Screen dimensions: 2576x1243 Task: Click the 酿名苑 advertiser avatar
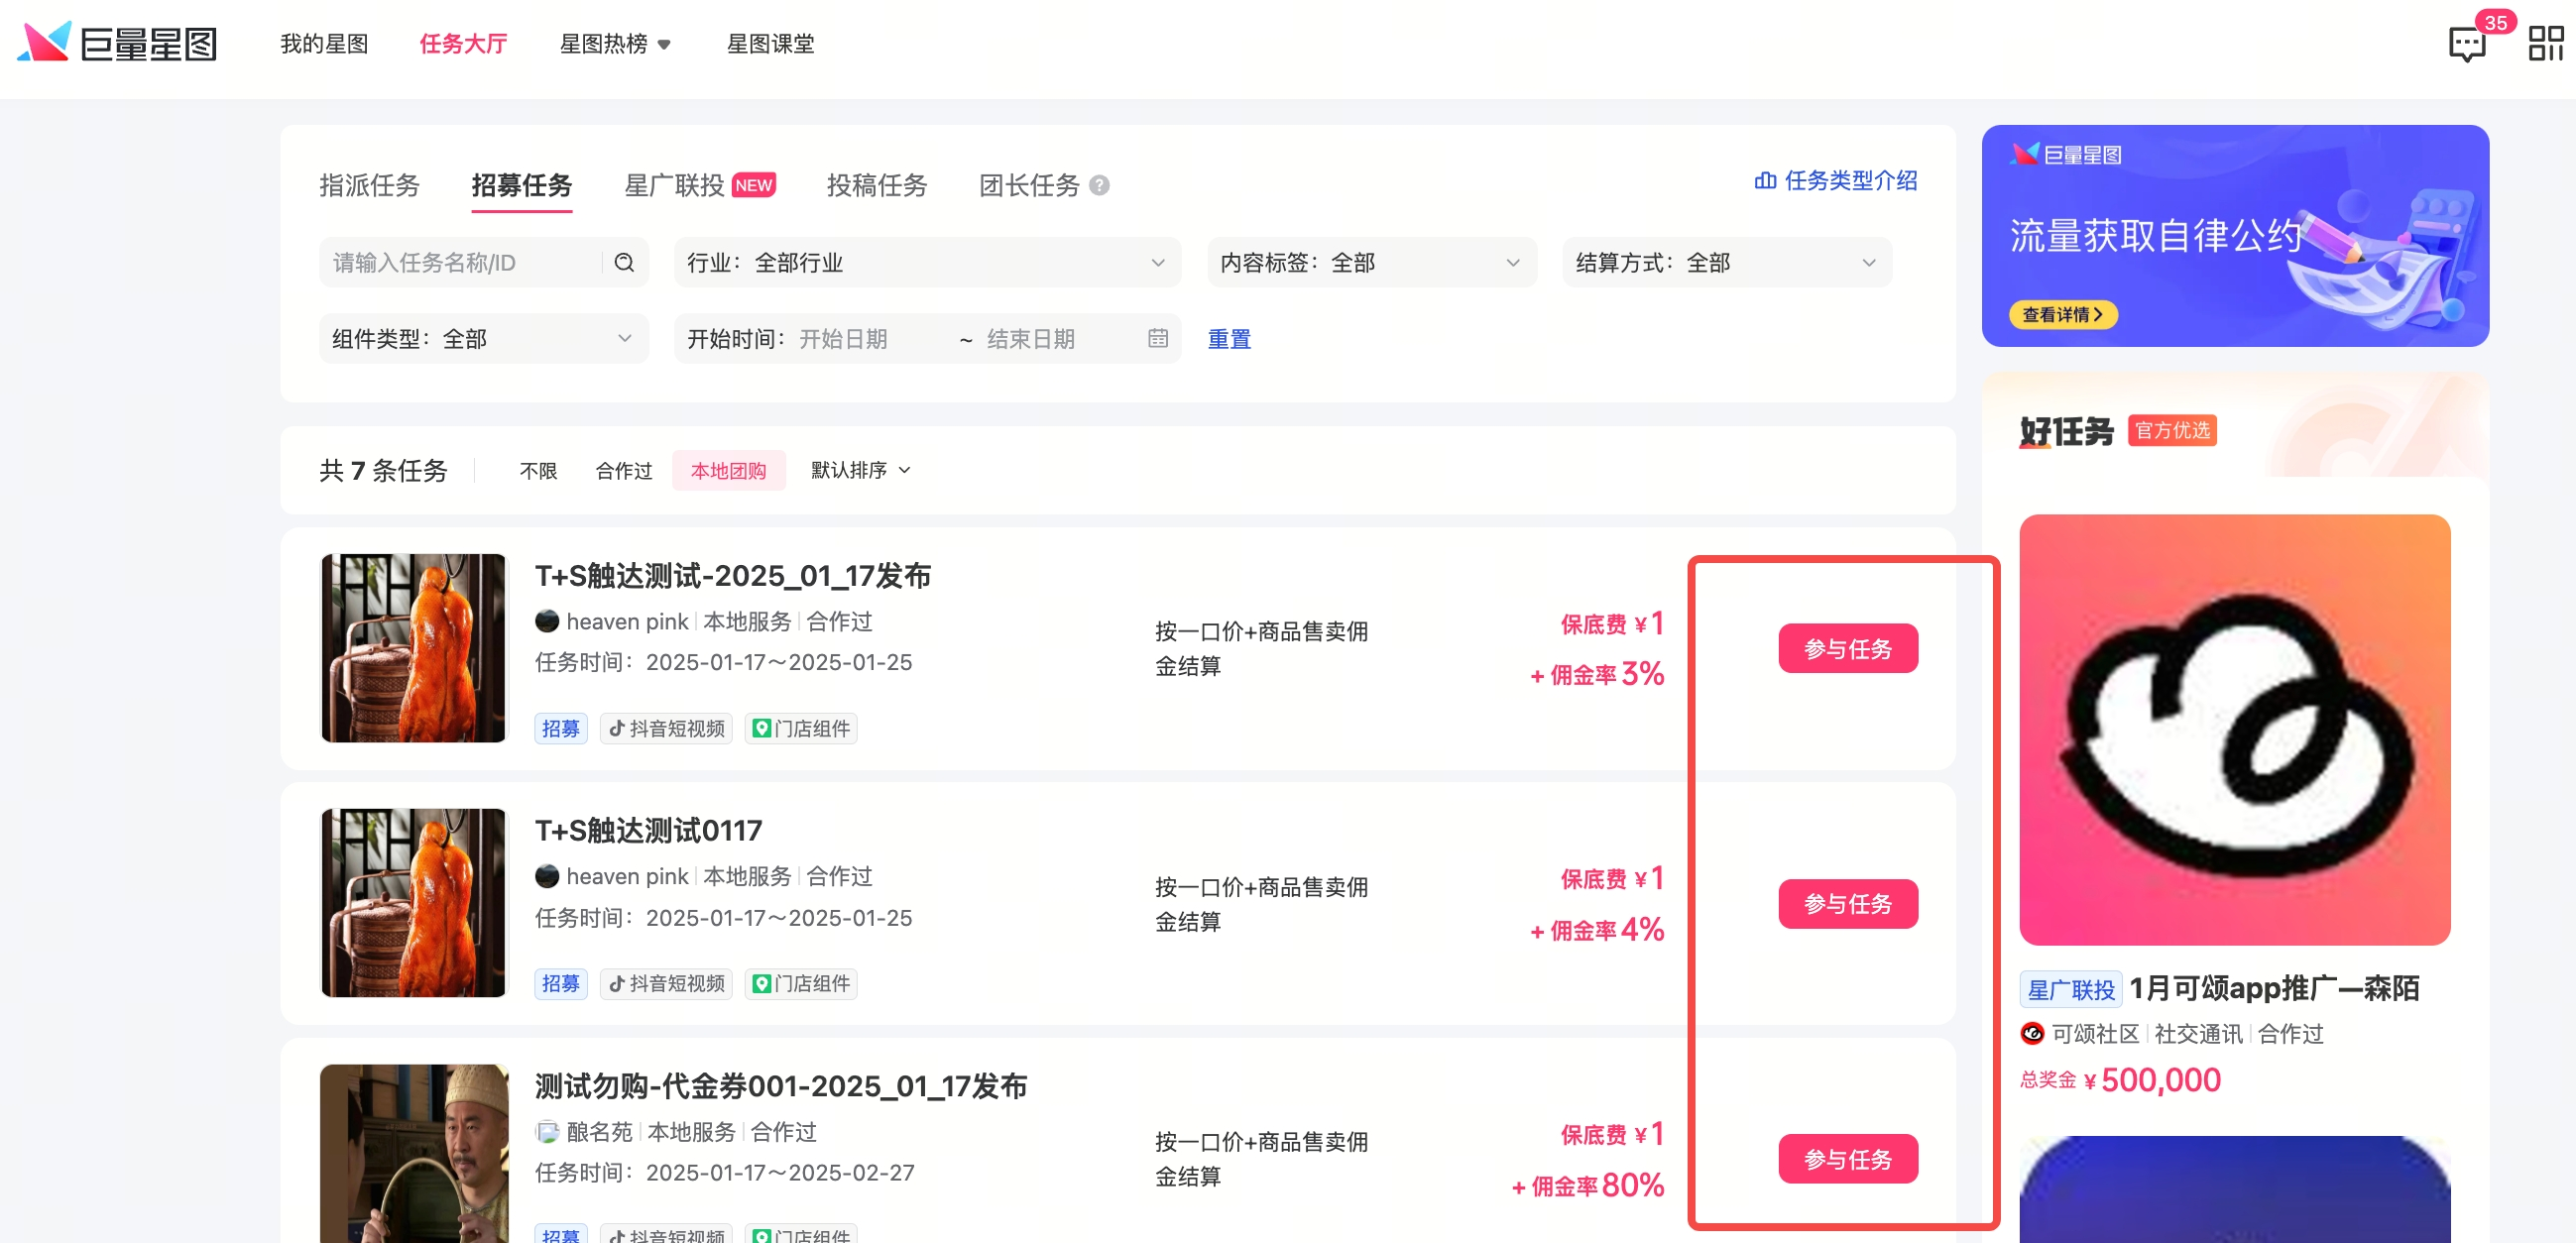[x=547, y=1131]
